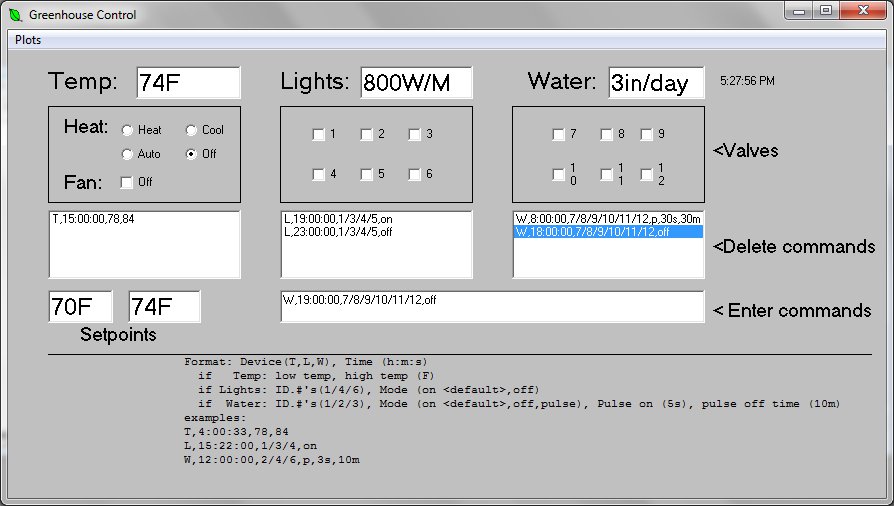Click the Lights field showing 800W/M
This screenshot has width=894, height=506.
pyautogui.click(x=416, y=83)
